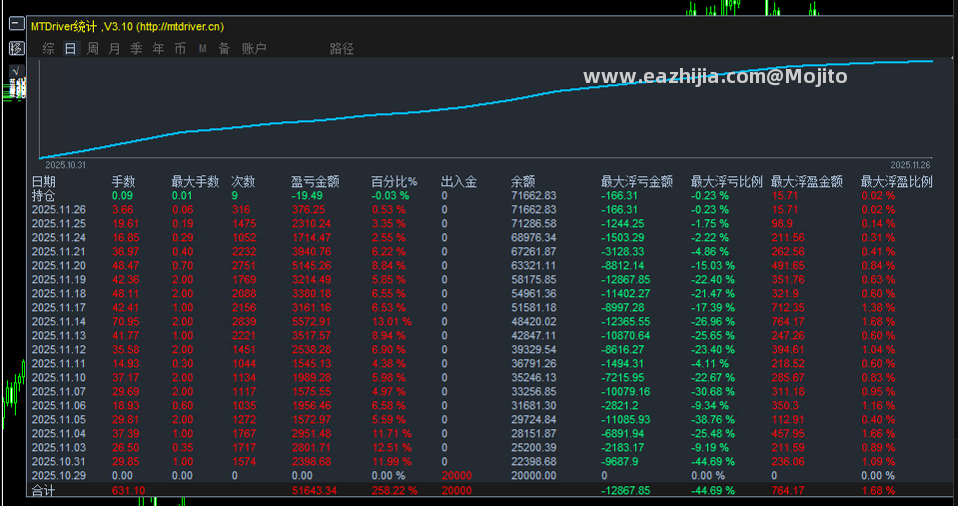Click the 盈亏金额 column header
The height and width of the screenshot is (506, 958).
pyautogui.click(x=315, y=182)
